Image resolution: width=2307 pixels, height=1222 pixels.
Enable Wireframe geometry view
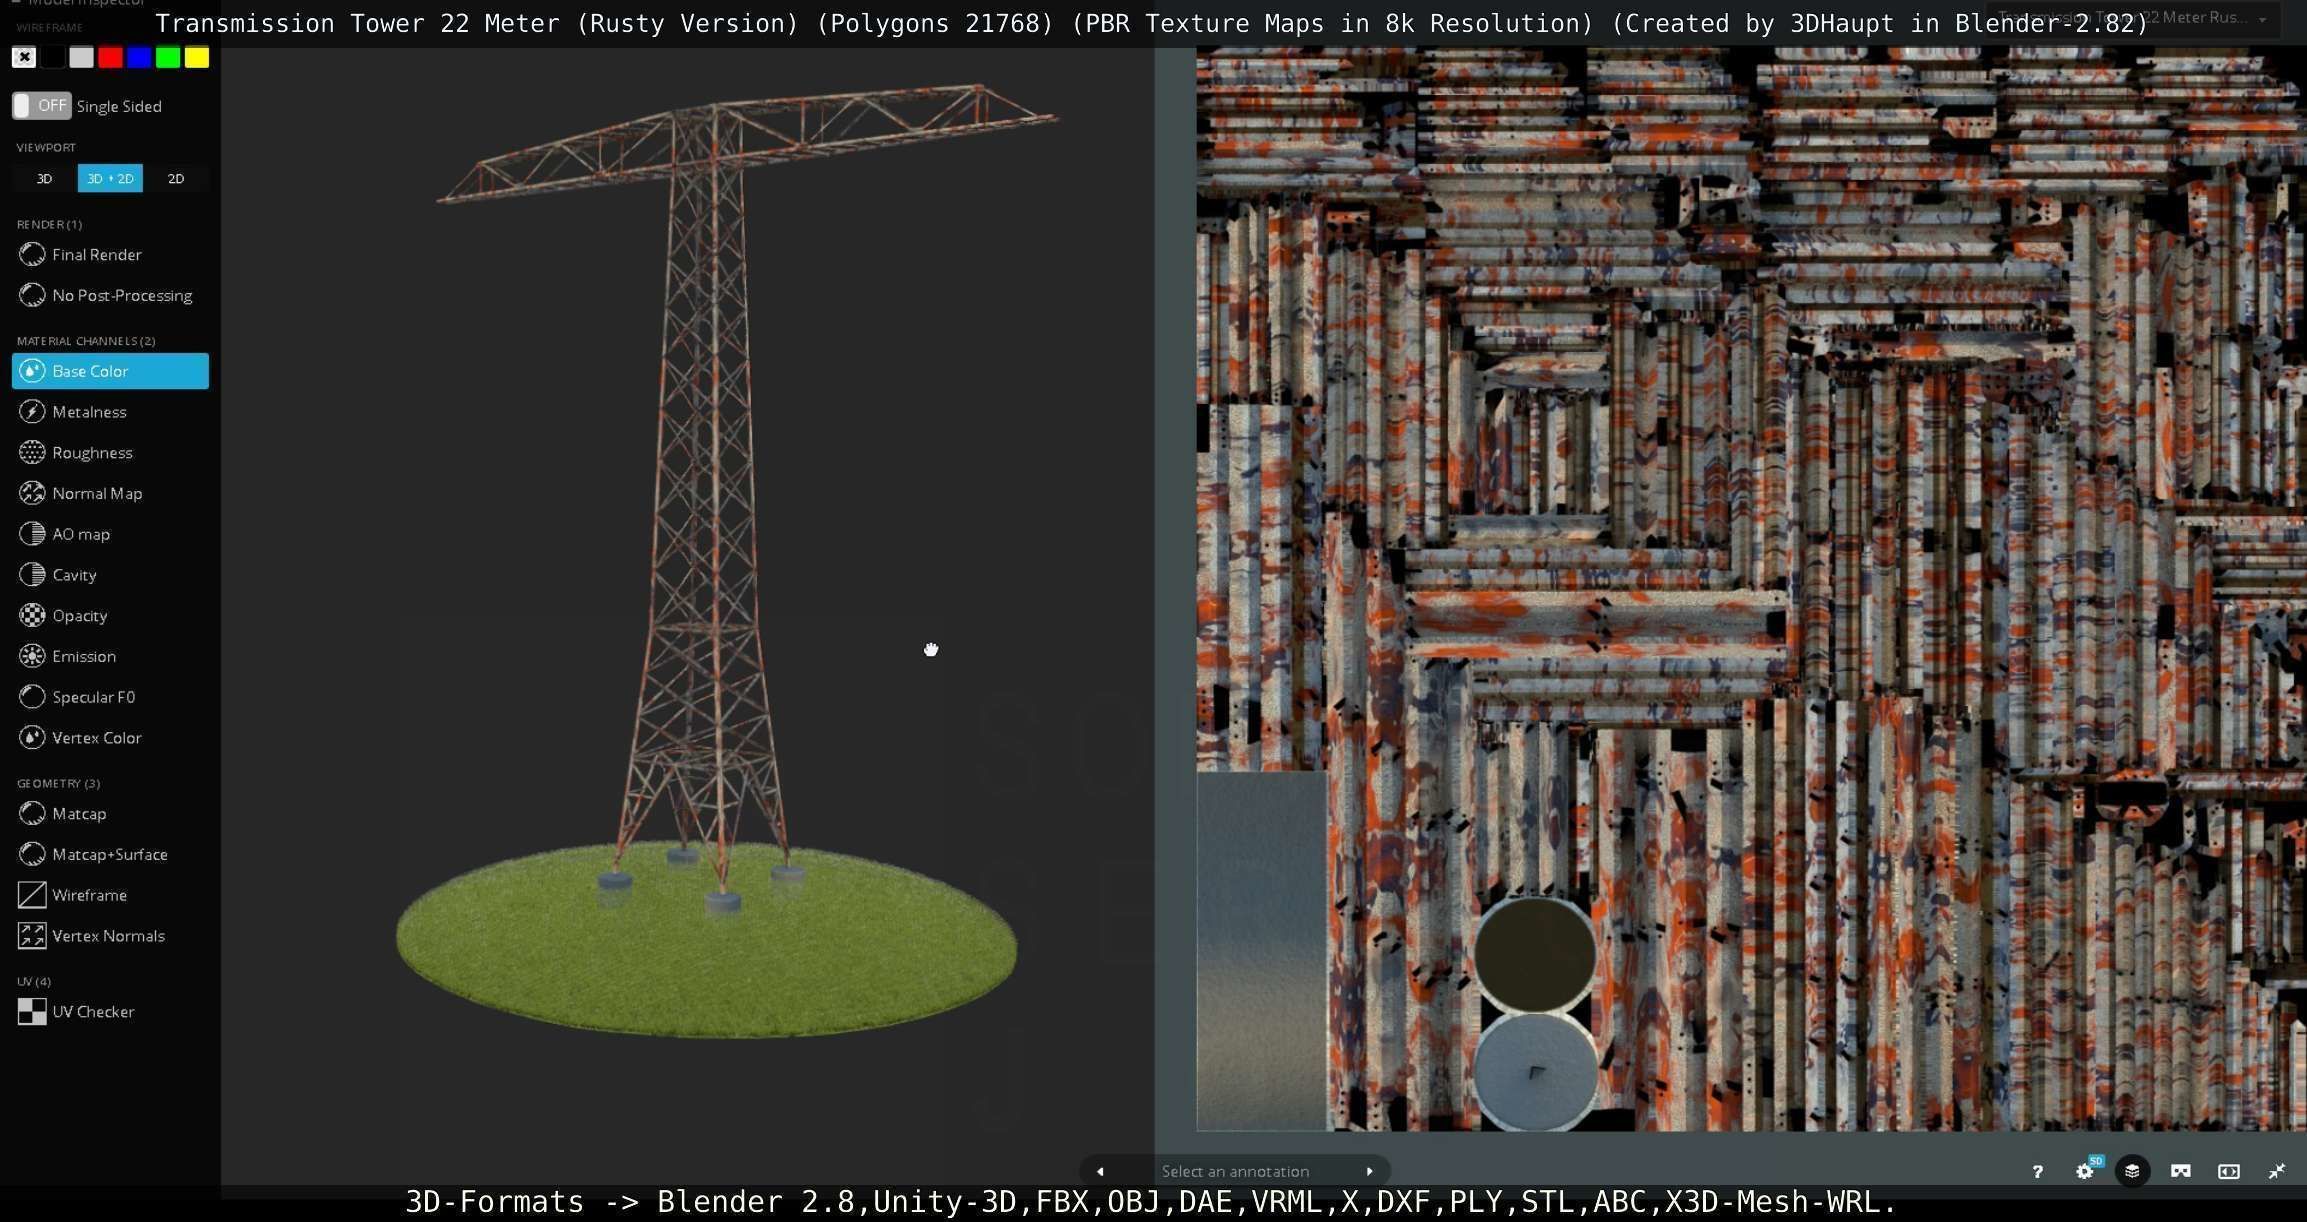pyautogui.click(x=110, y=895)
